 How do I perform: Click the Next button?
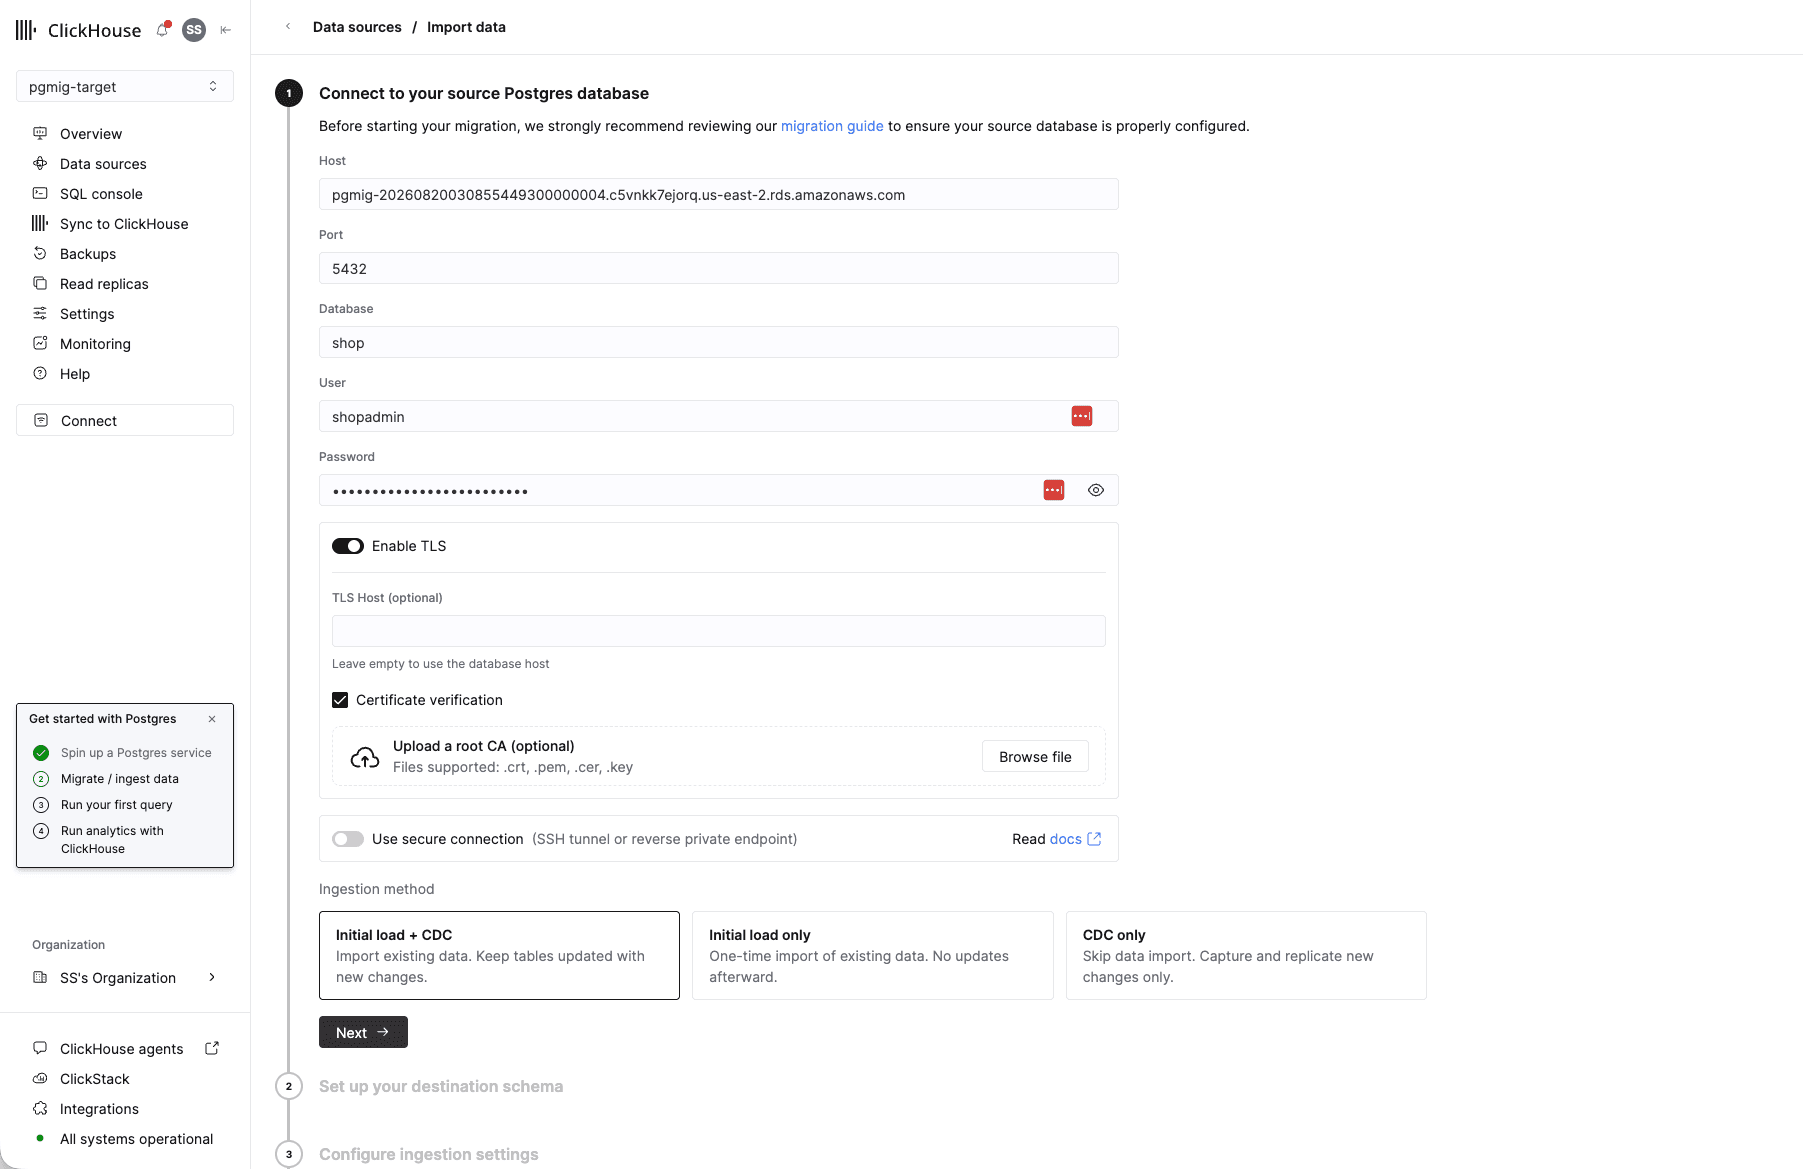coord(363,1032)
